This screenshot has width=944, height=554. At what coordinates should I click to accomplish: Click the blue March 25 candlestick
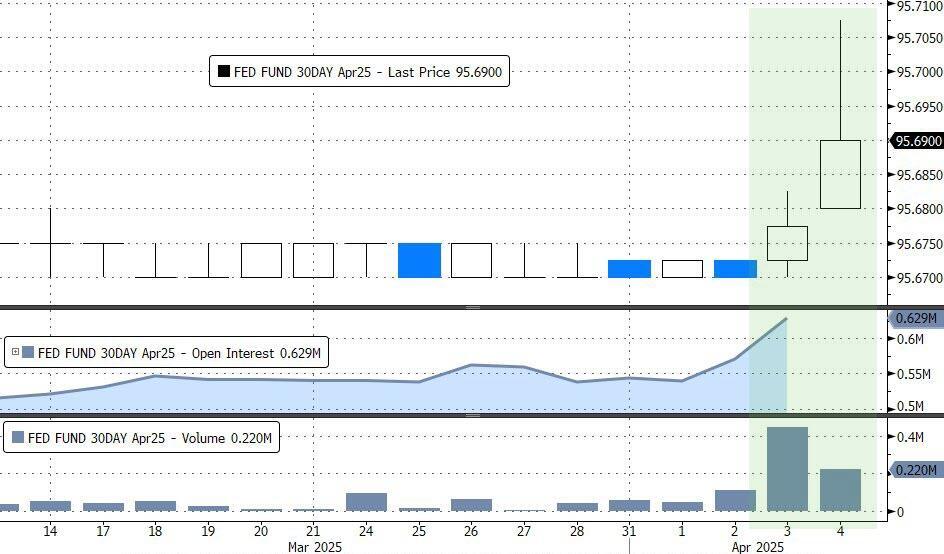pos(419,260)
